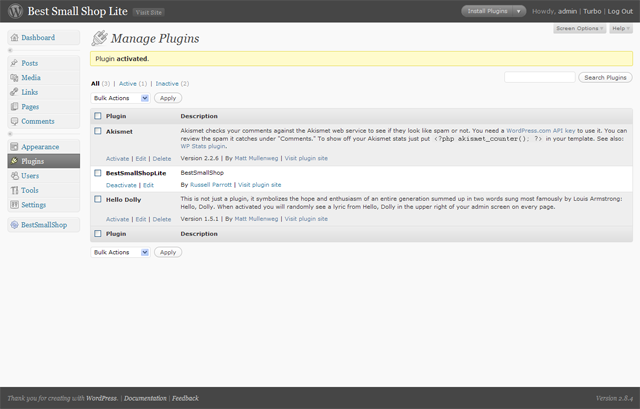
Task: Click the Settings icon in sidebar
Action: tap(14, 204)
